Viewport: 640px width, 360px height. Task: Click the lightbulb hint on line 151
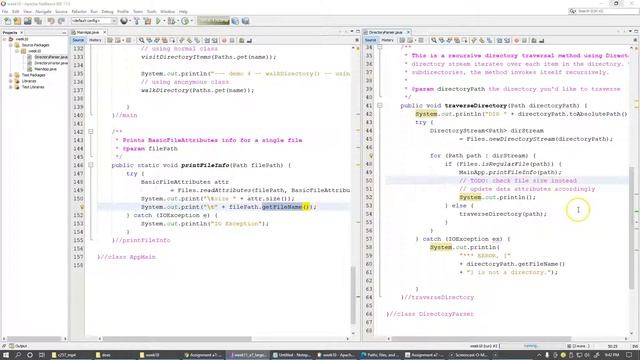click(x=82, y=207)
